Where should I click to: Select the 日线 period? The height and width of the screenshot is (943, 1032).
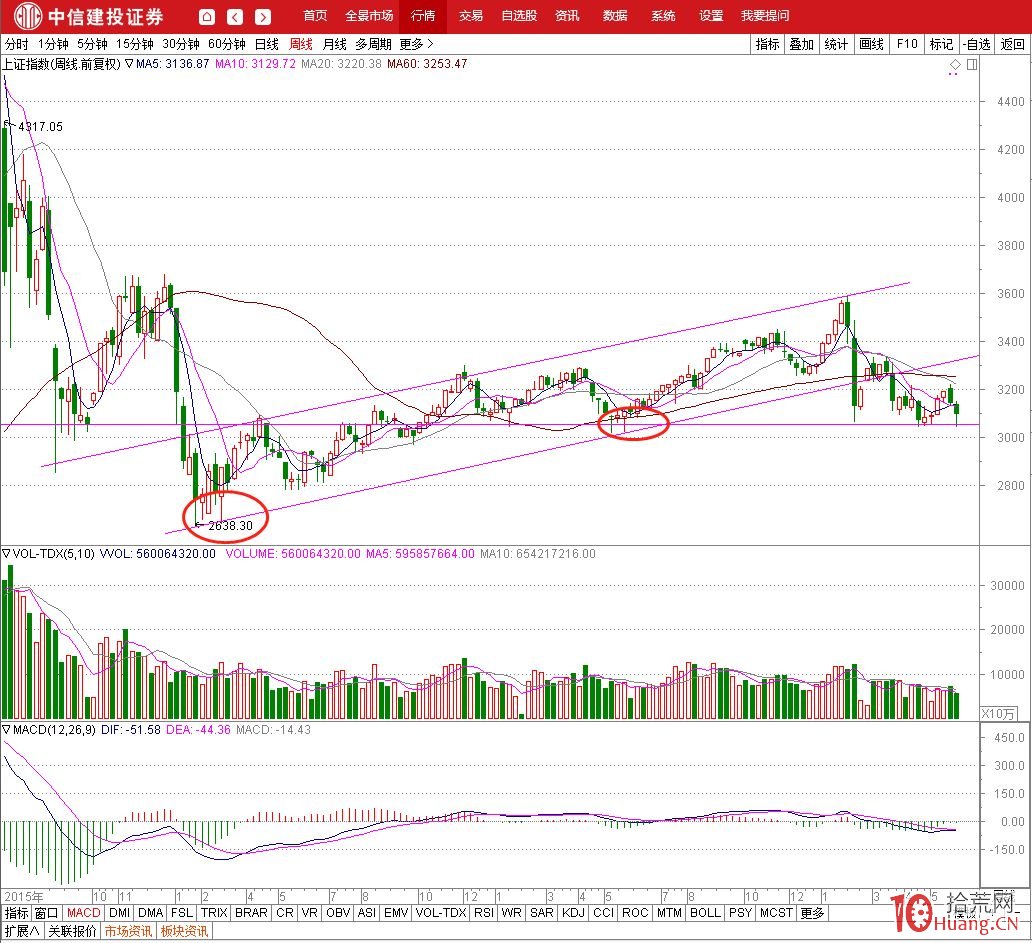[x=267, y=44]
